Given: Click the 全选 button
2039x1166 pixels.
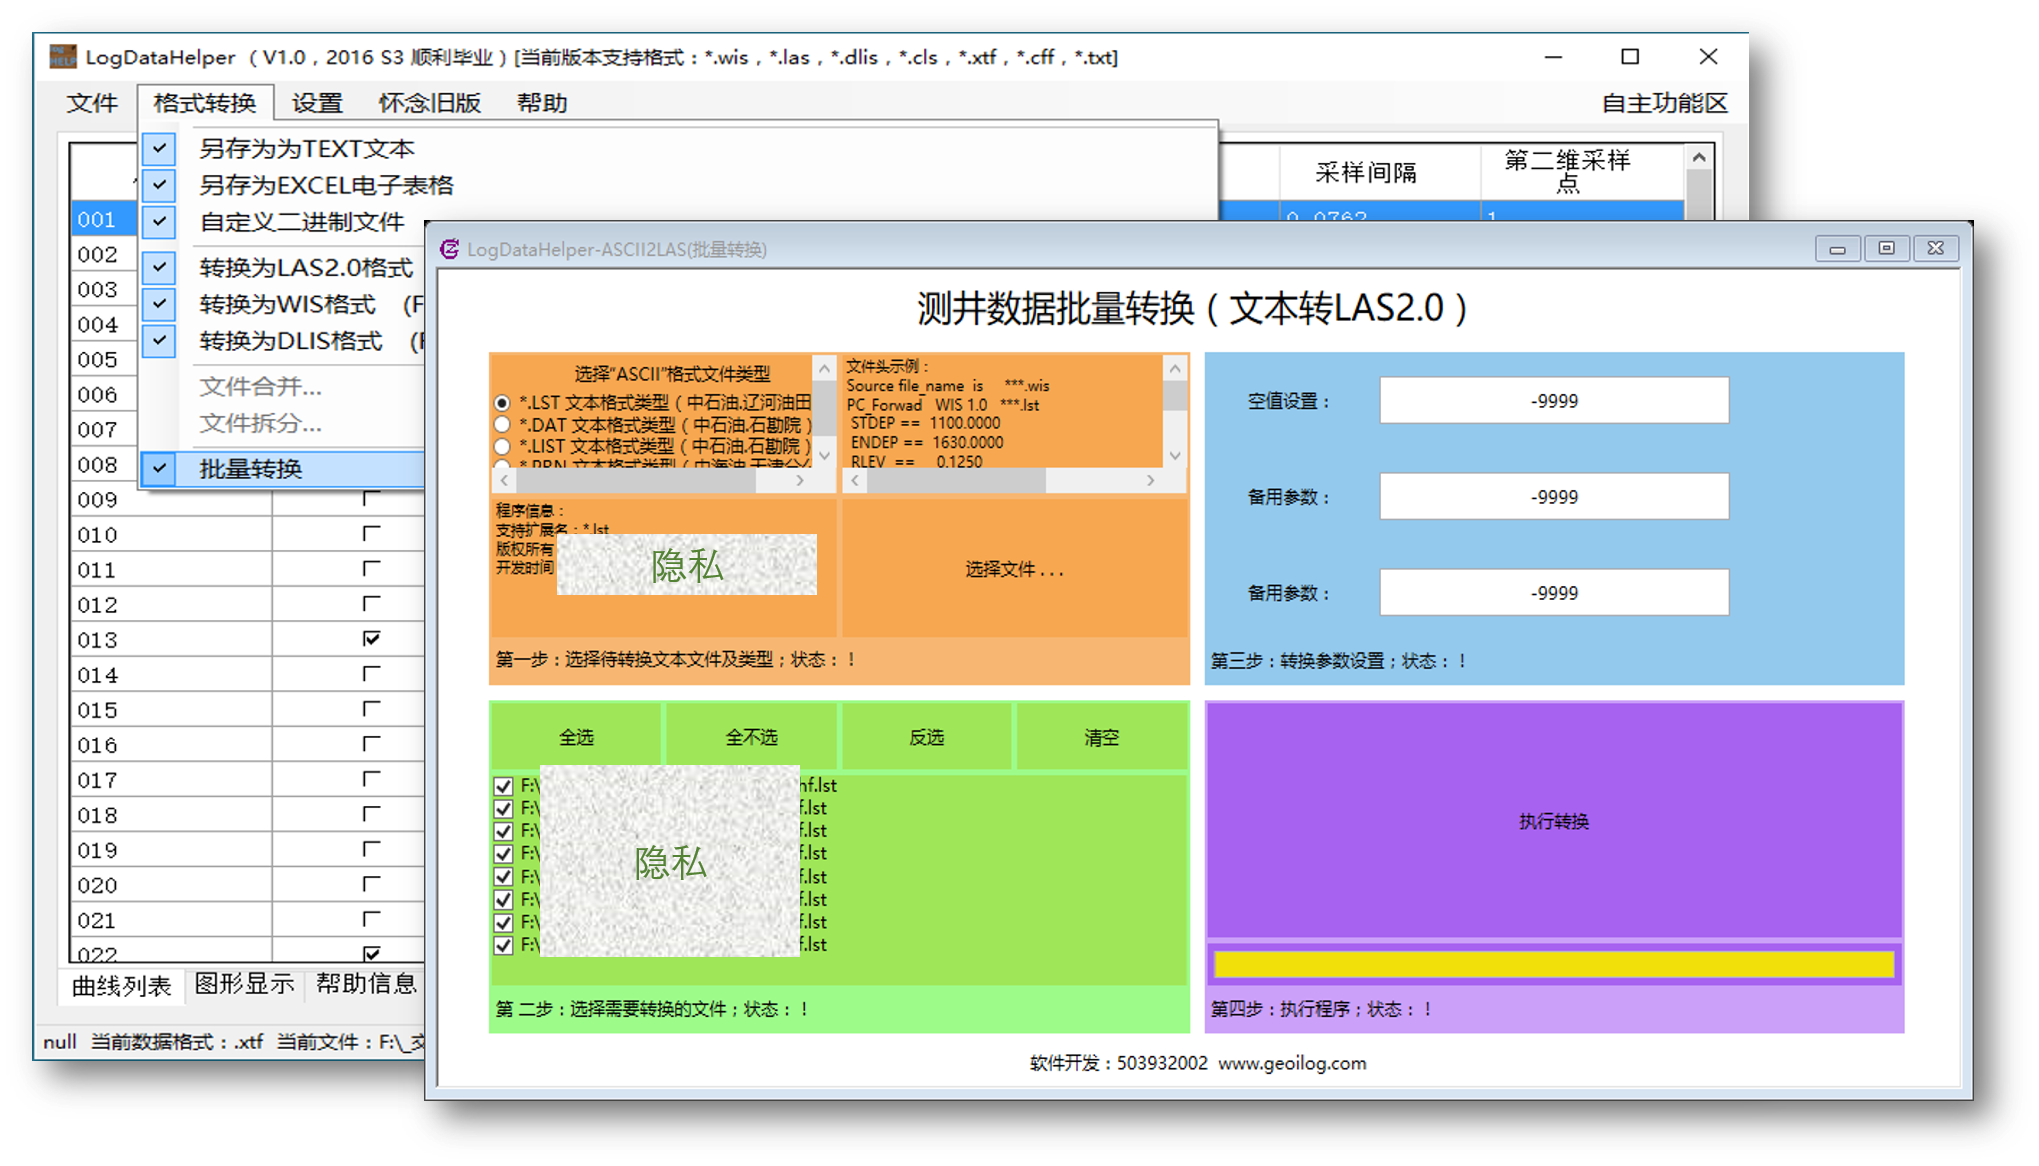Looking at the screenshot, I should pos(576,737).
